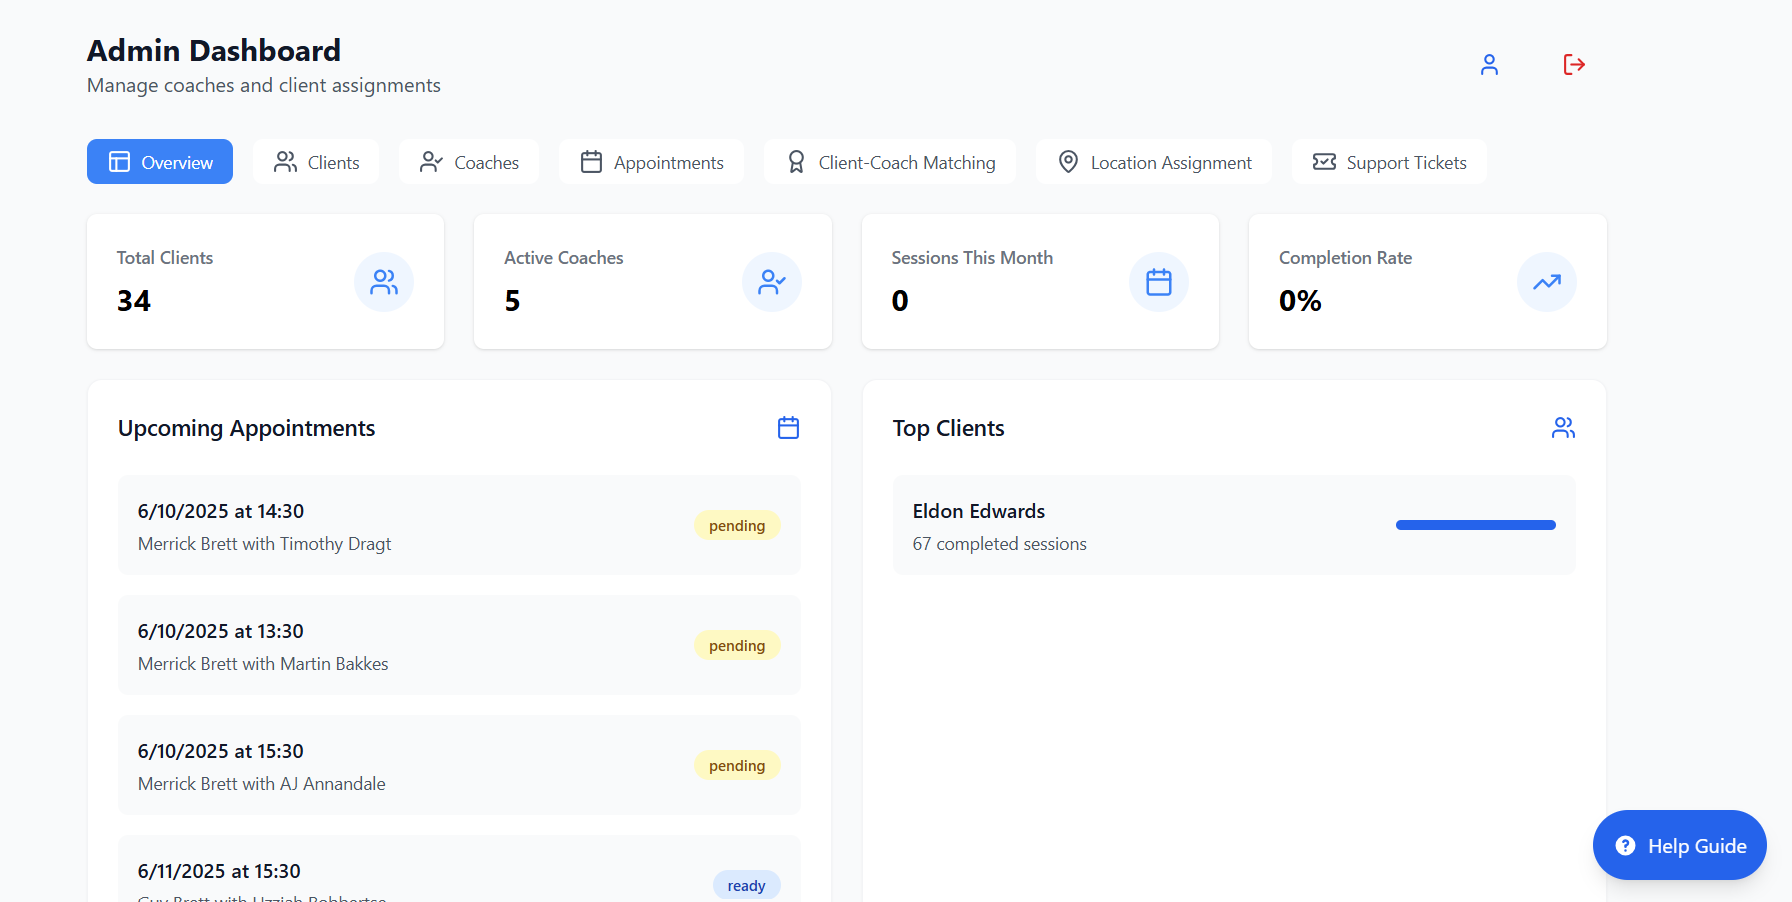
Task: Click people icon beside Top Clients heading
Action: 1563,428
